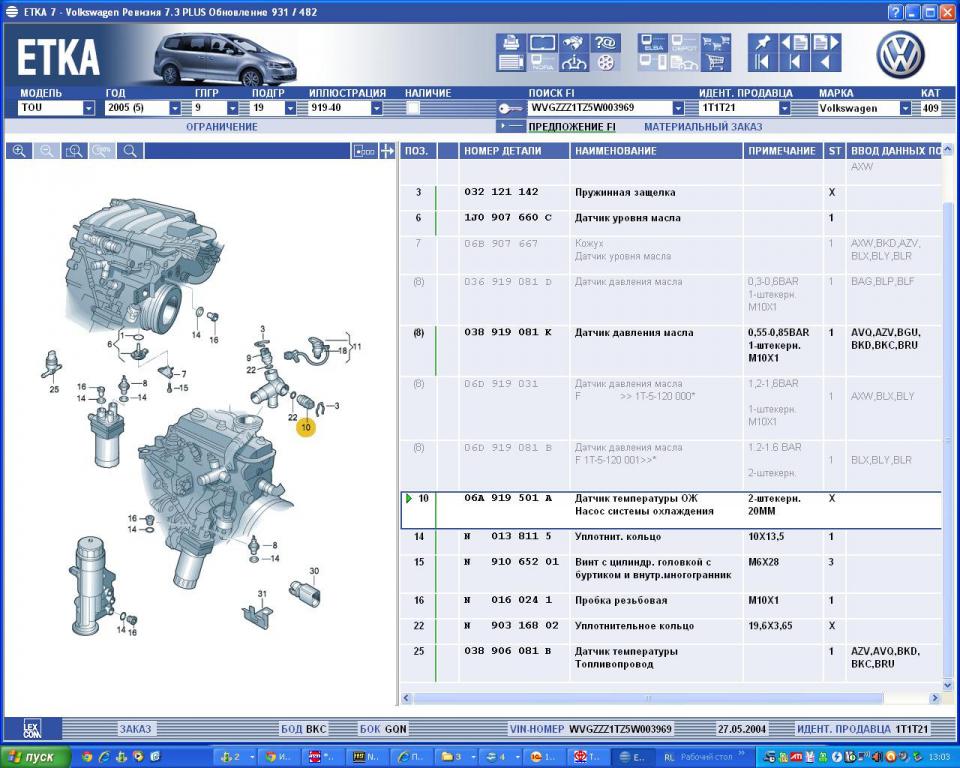Click the multiple shopping carts icon
Image resolution: width=960 pixels, height=768 pixels.
[715, 43]
